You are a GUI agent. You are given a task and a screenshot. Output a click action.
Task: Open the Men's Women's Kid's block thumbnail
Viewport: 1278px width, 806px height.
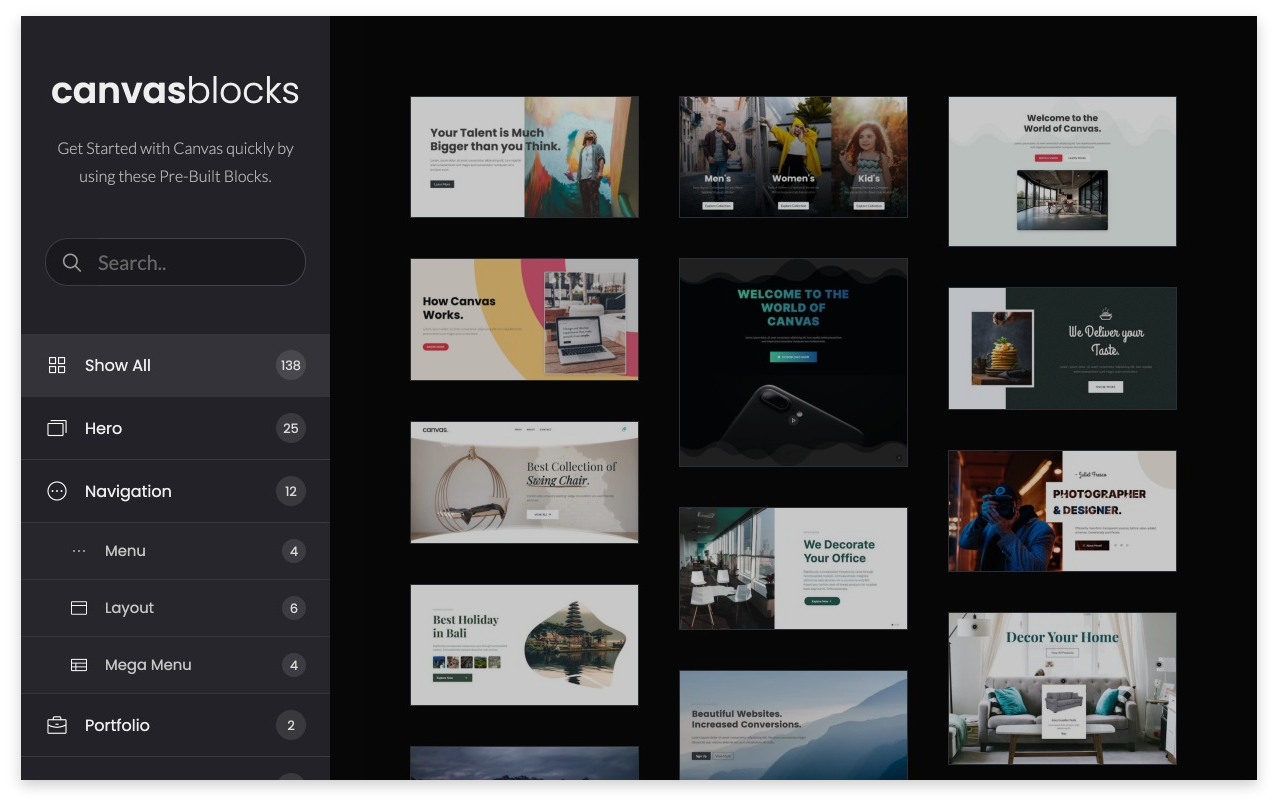click(x=793, y=157)
